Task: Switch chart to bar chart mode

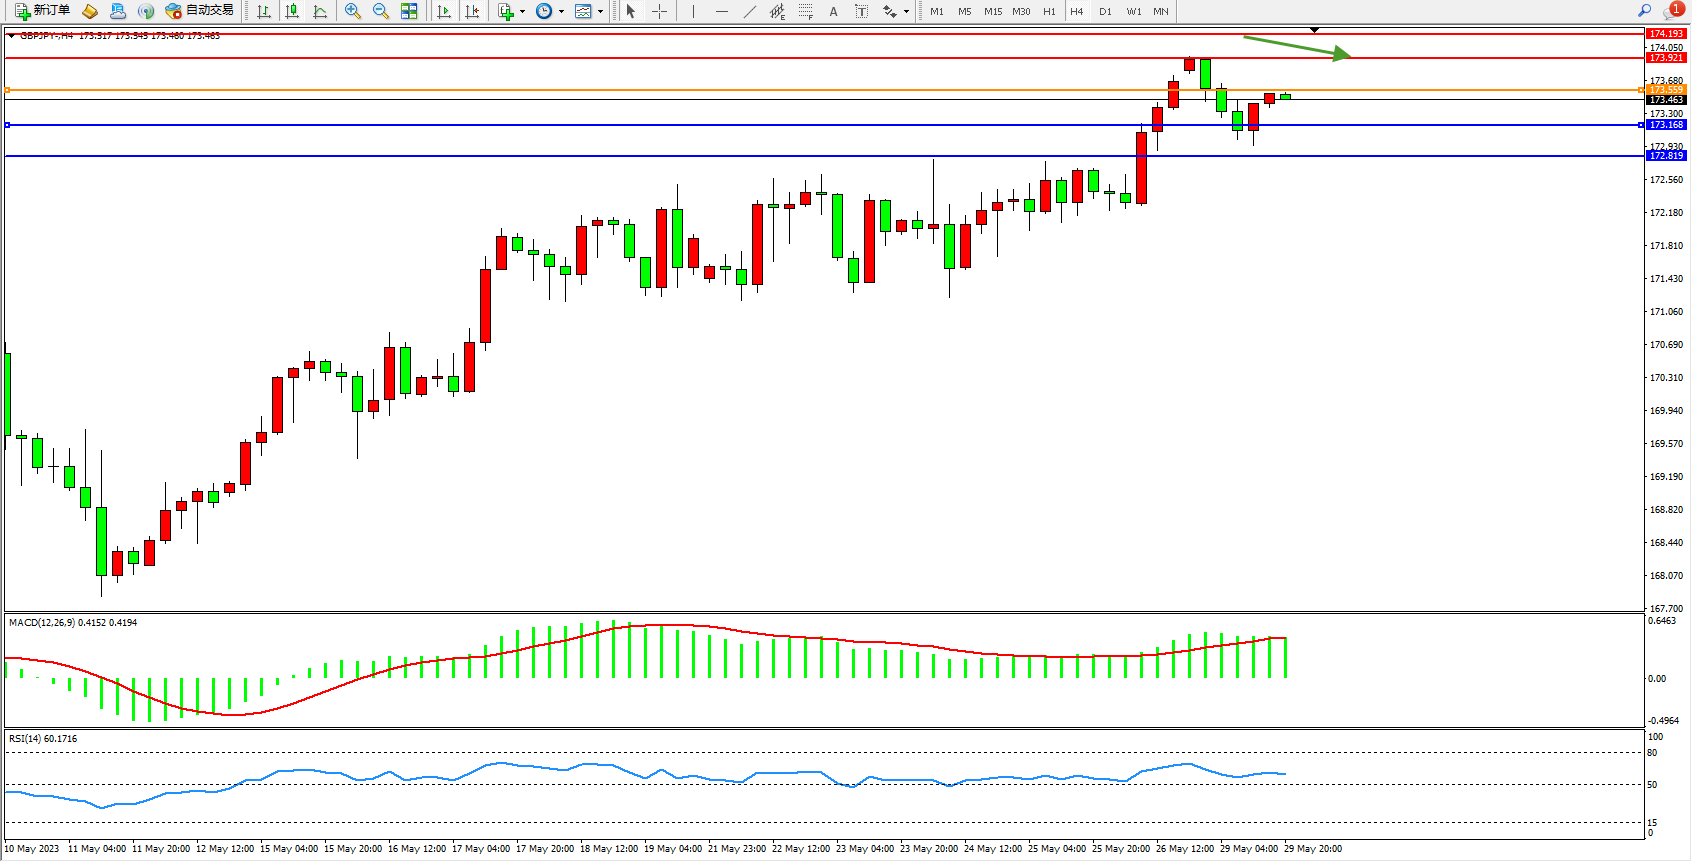Action: pos(264,11)
